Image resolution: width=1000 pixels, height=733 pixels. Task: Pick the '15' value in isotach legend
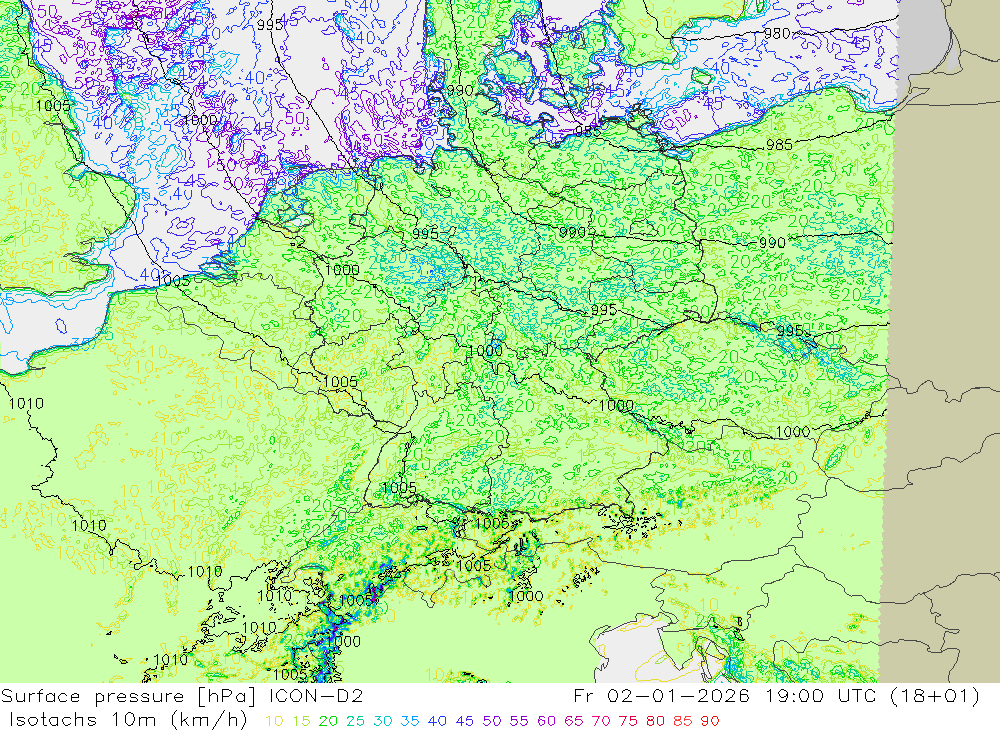pos(302,722)
